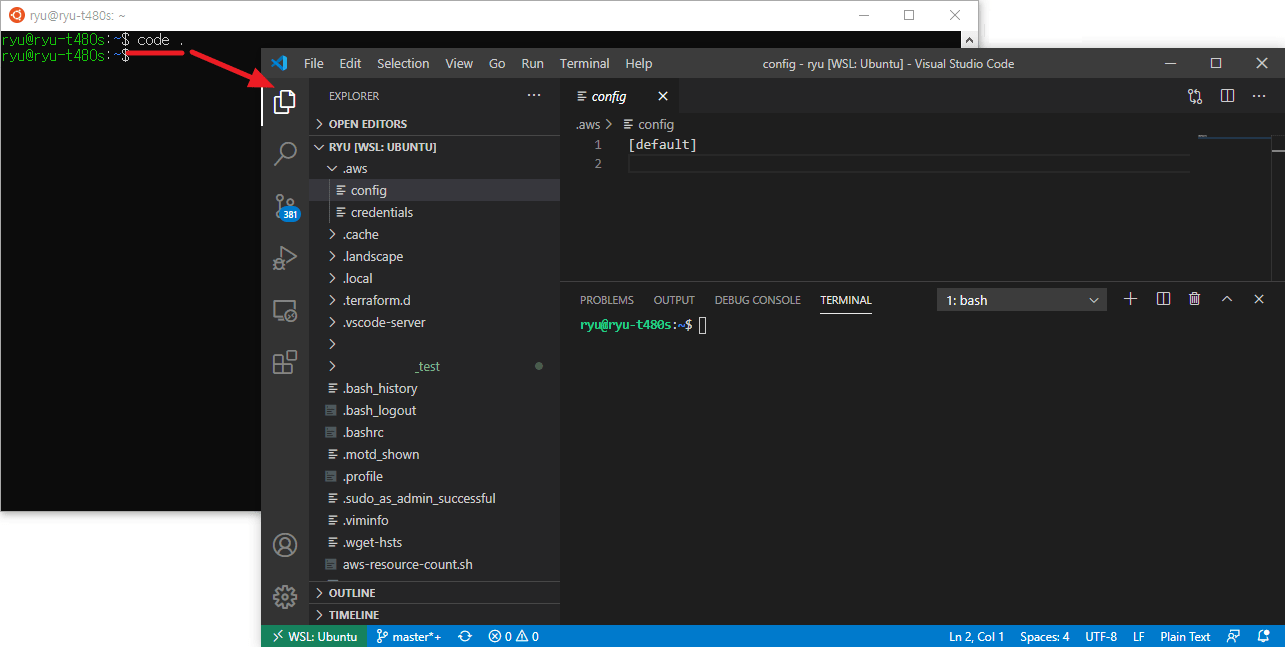Maximize the terminal panel with up chevron
1285x647 pixels.
click(1227, 299)
